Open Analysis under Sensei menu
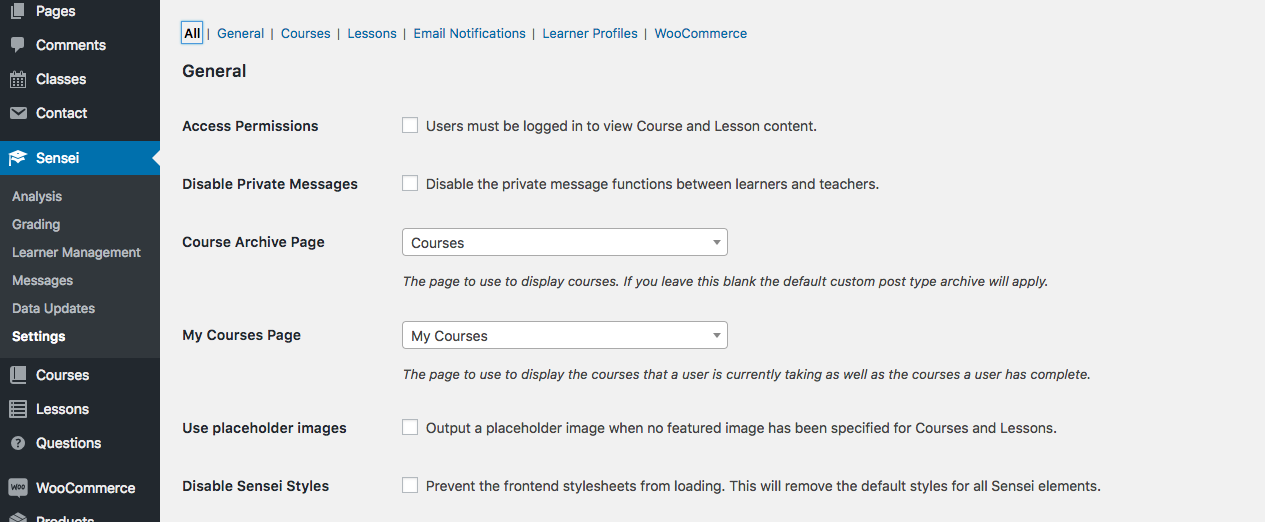Viewport: 1265px width, 522px height. (37, 196)
